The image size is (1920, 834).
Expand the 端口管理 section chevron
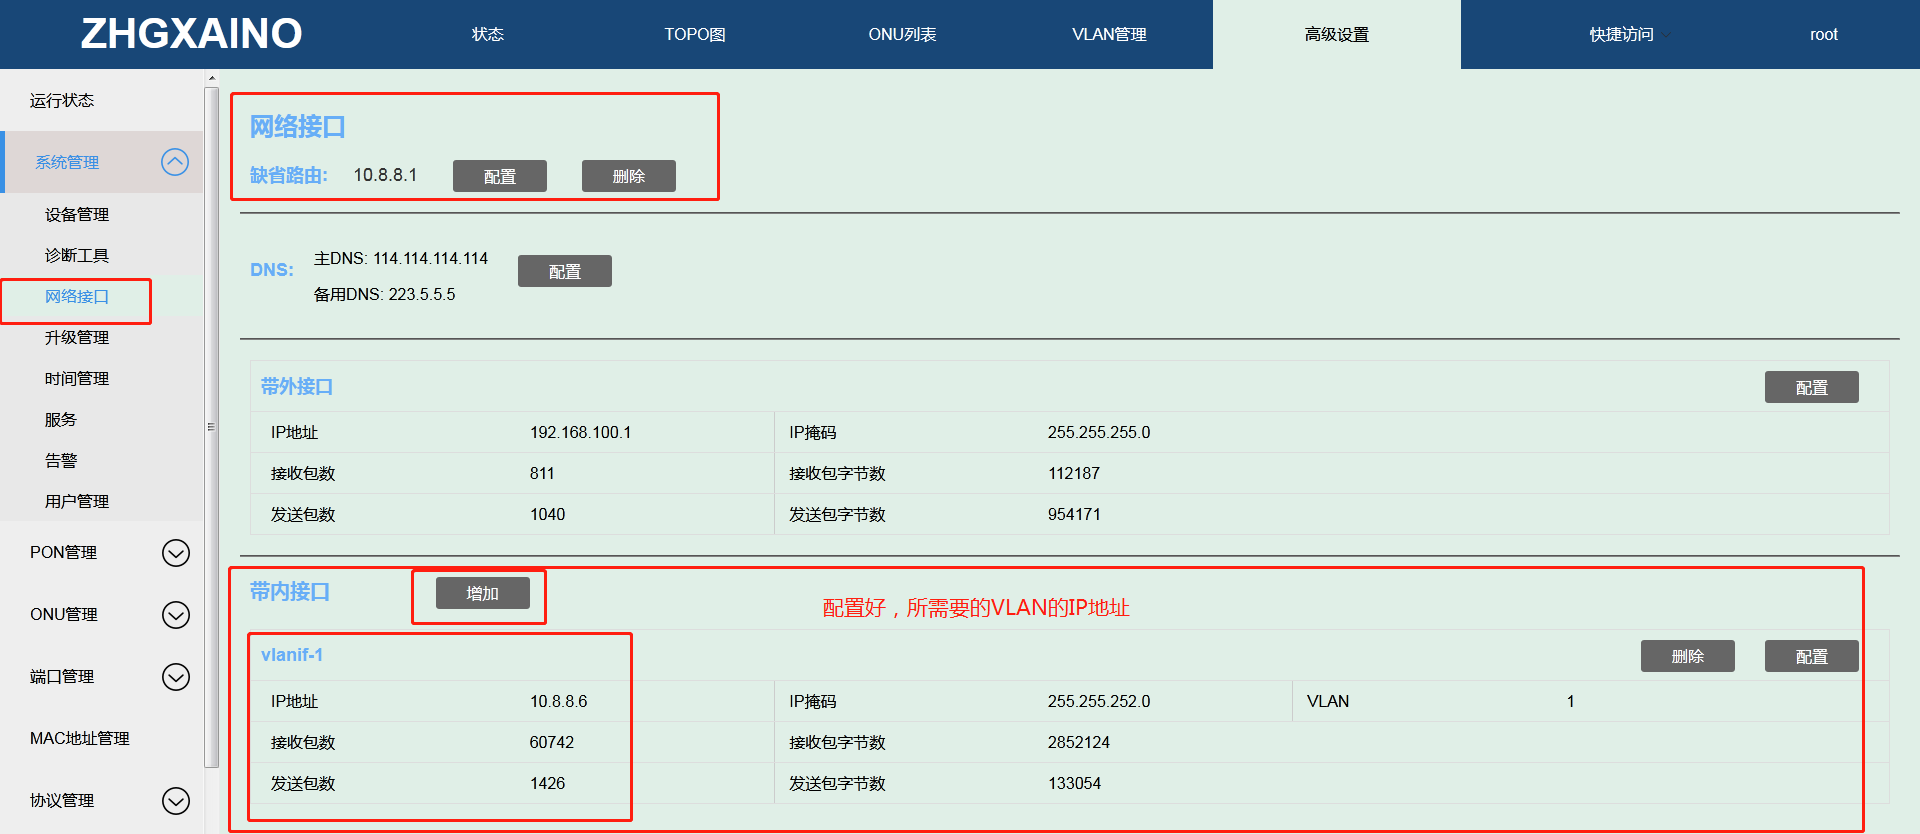pyautogui.click(x=176, y=677)
